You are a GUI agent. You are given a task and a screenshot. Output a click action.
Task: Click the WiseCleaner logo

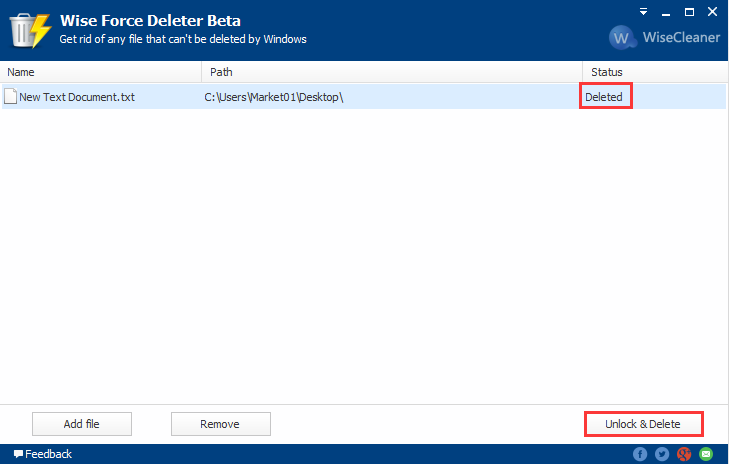(x=664, y=37)
